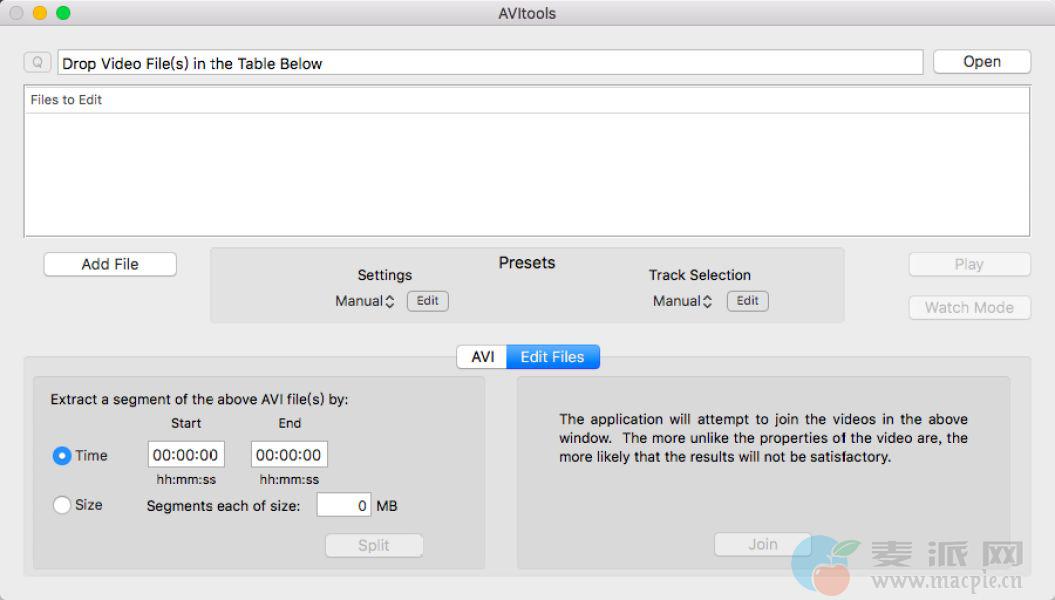Click the Join button

(762, 544)
